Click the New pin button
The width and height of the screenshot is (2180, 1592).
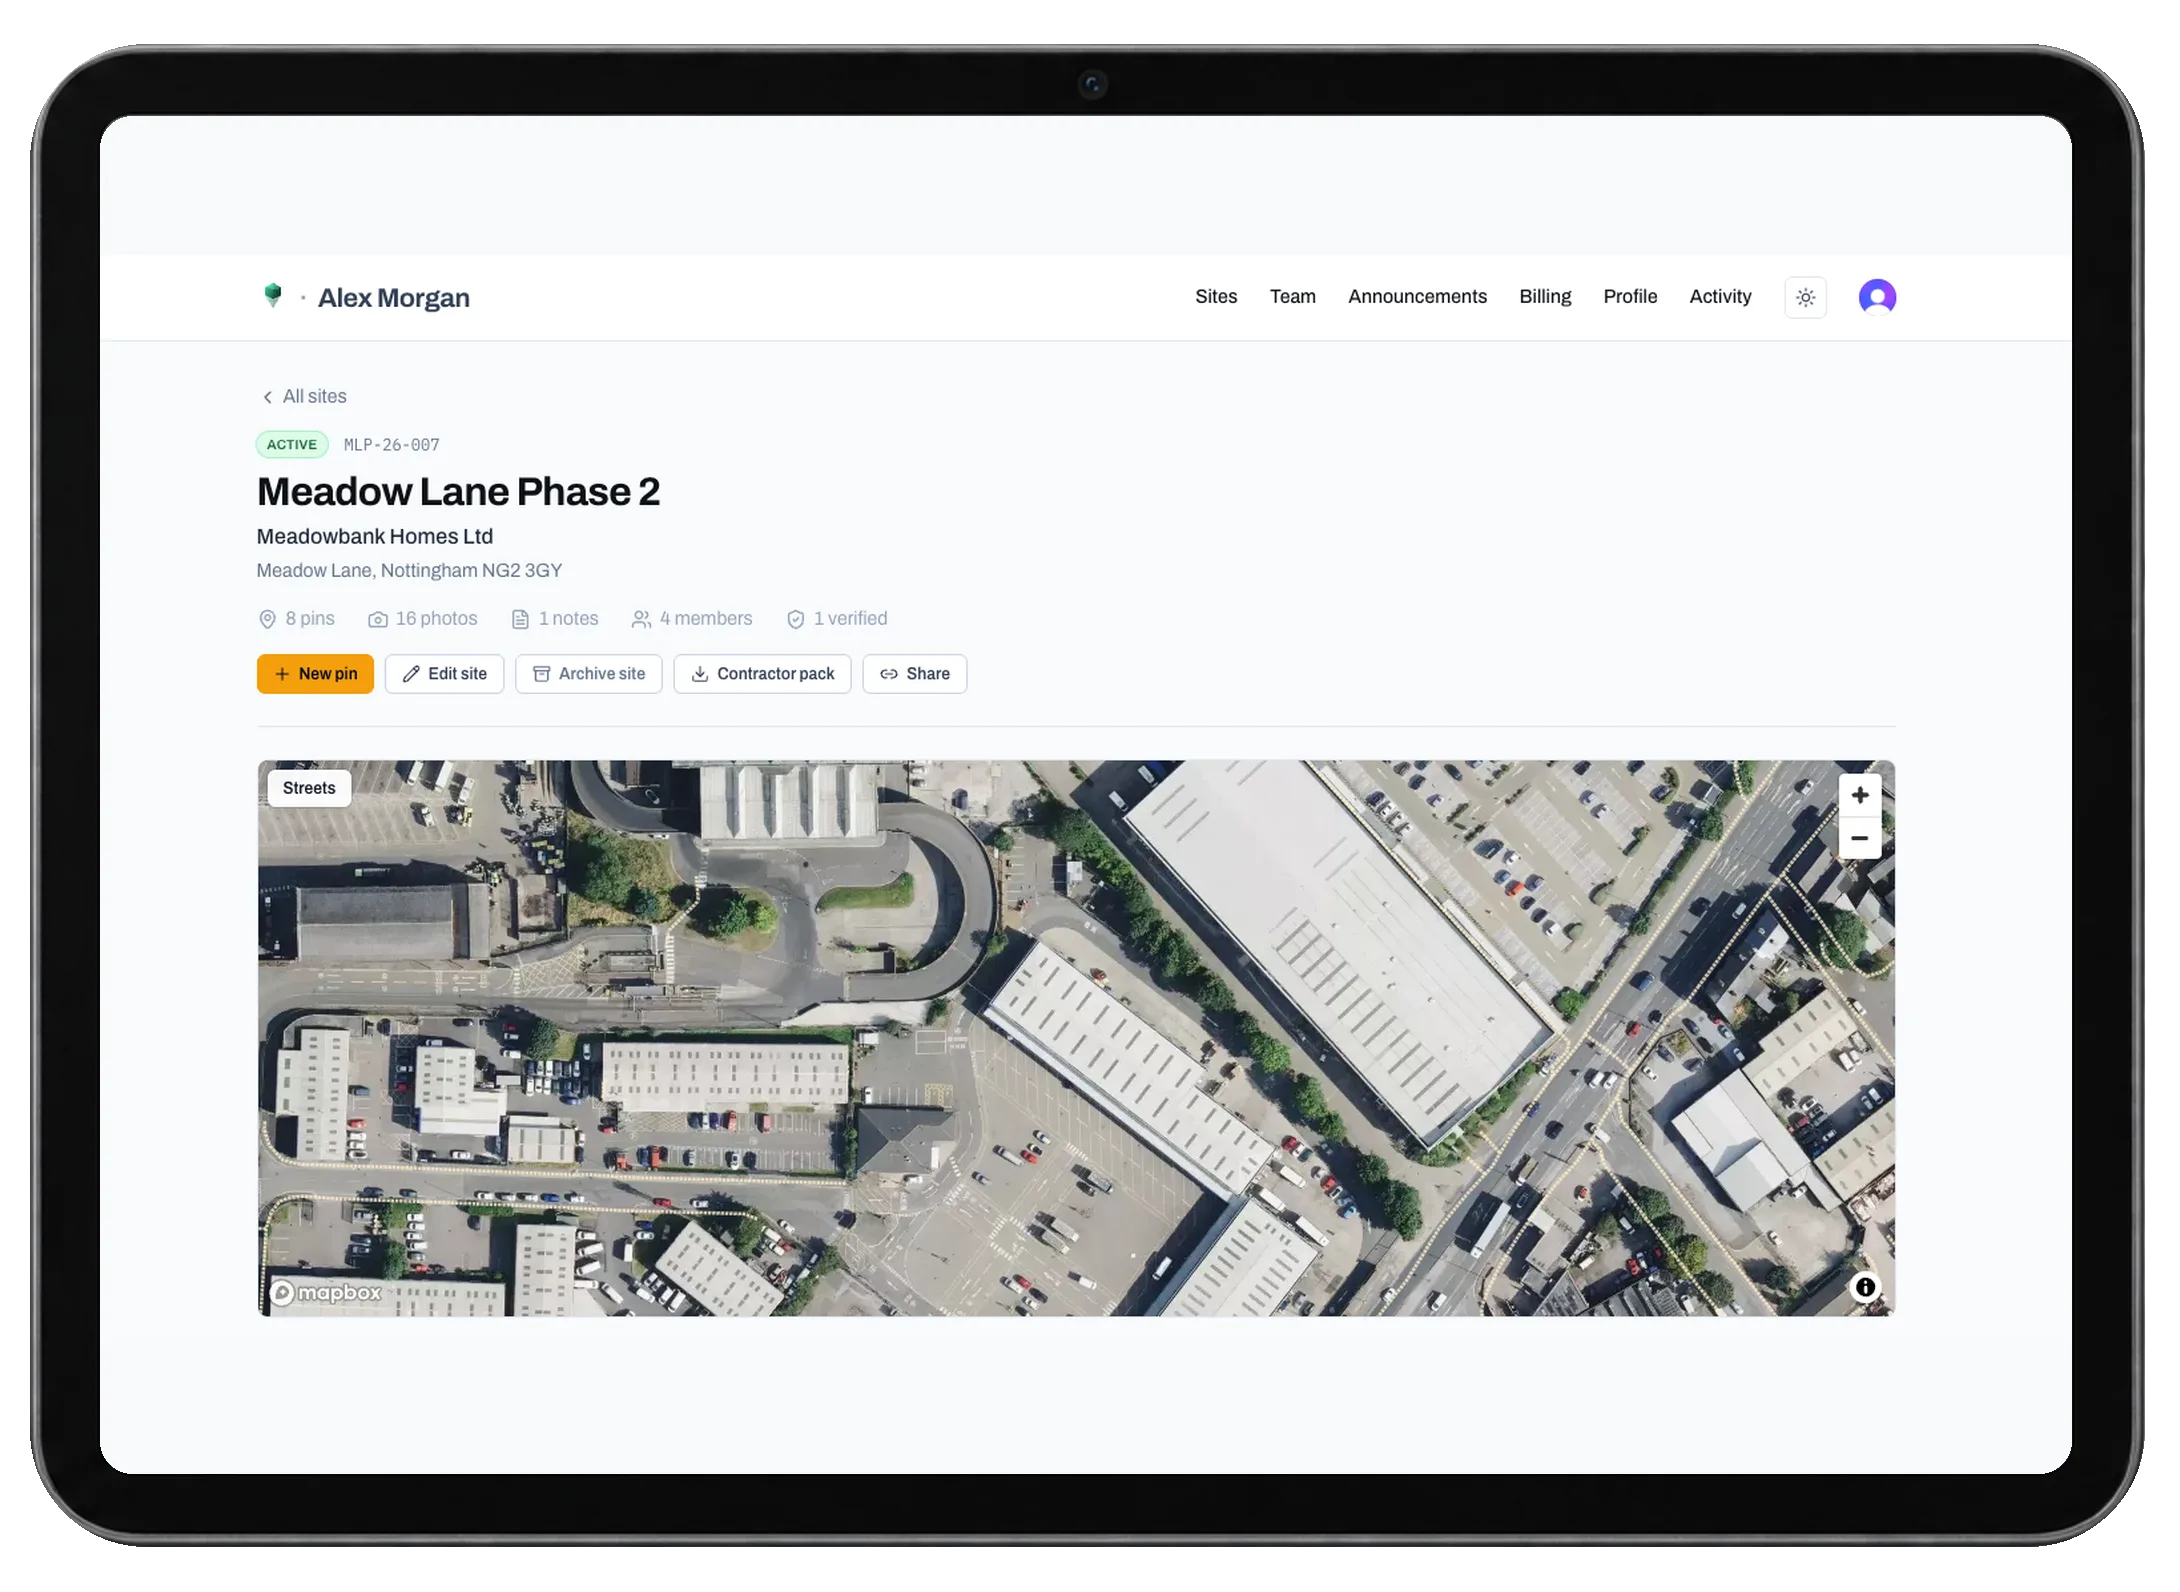[315, 674]
